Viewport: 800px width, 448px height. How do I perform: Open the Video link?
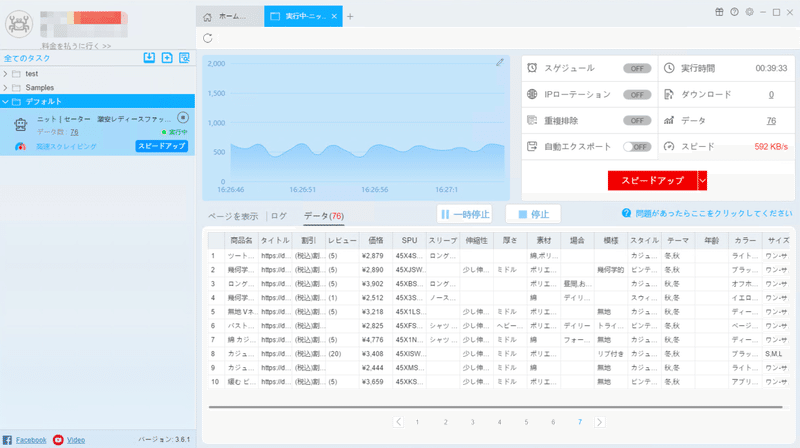pos(76,440)
